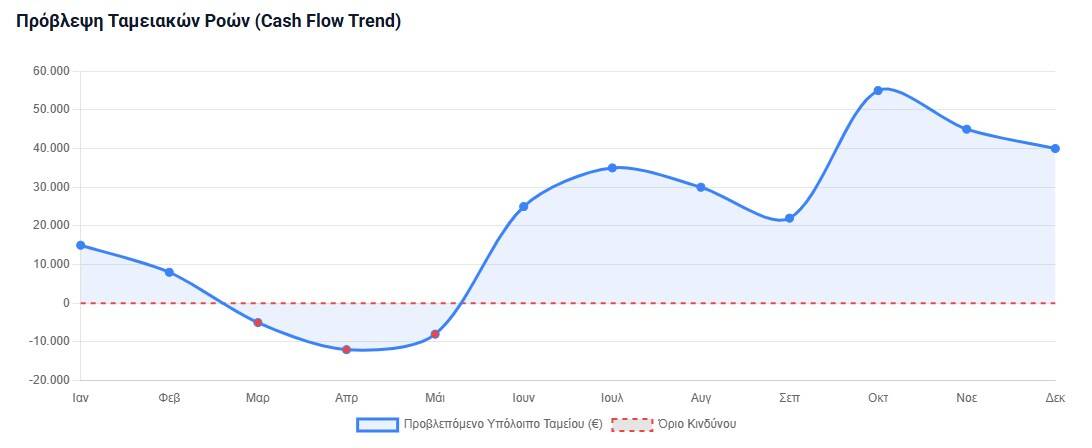Click the Ιαν data point on the line
This screenshot has height=448, width=1092.
tap(80, 245)
